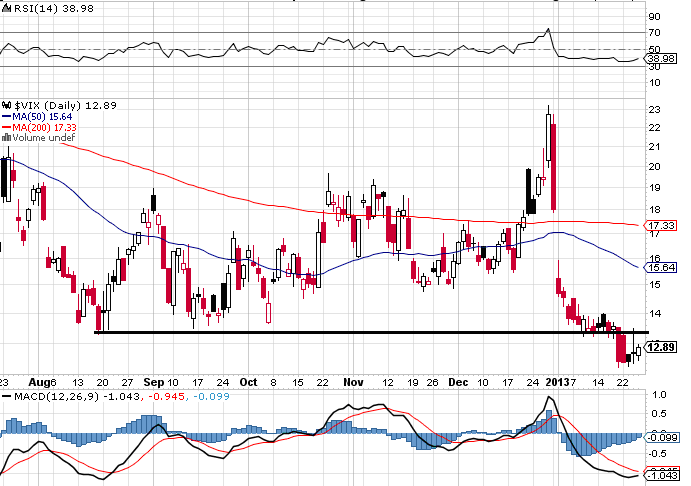Click the 14 price level on y-axis
Screen dimensions: 691x486
(654, 314)
